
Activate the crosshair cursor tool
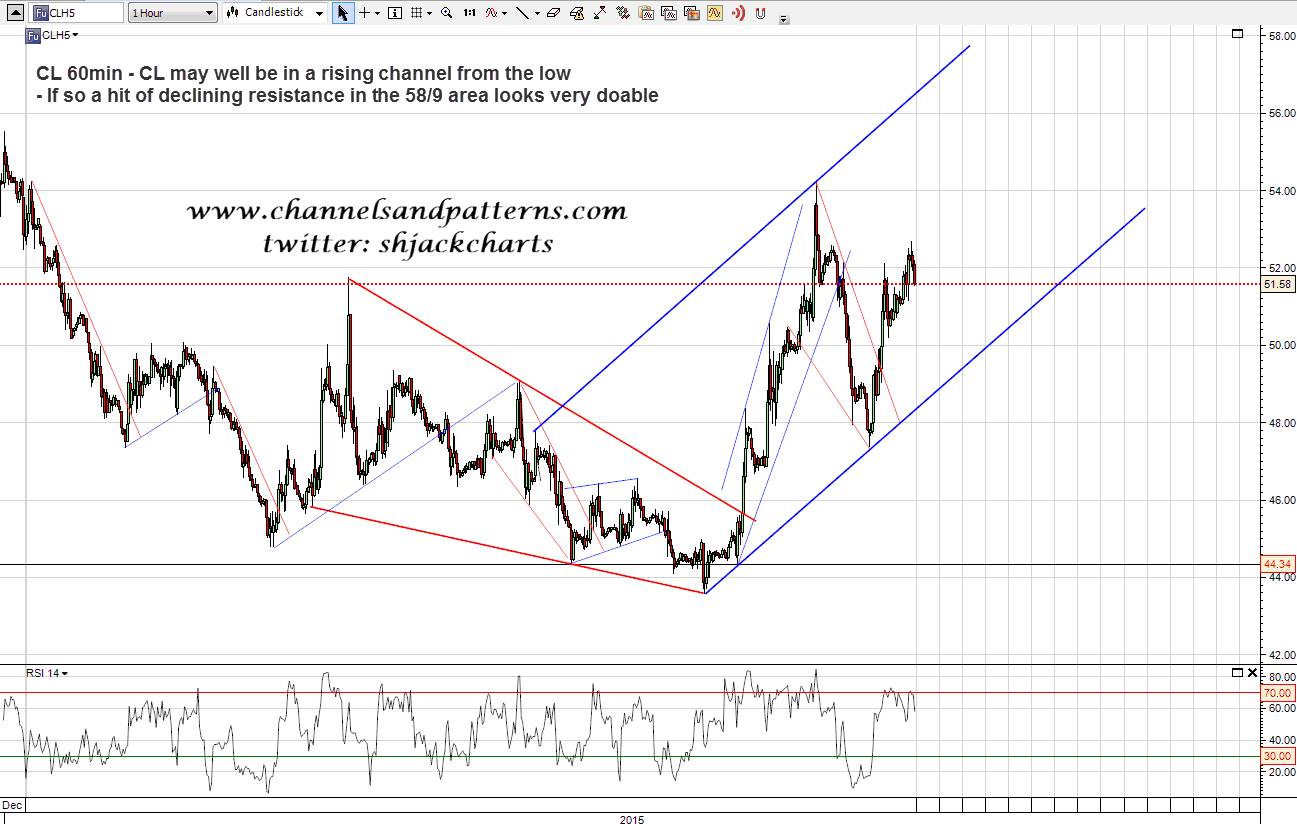[365, 13]
